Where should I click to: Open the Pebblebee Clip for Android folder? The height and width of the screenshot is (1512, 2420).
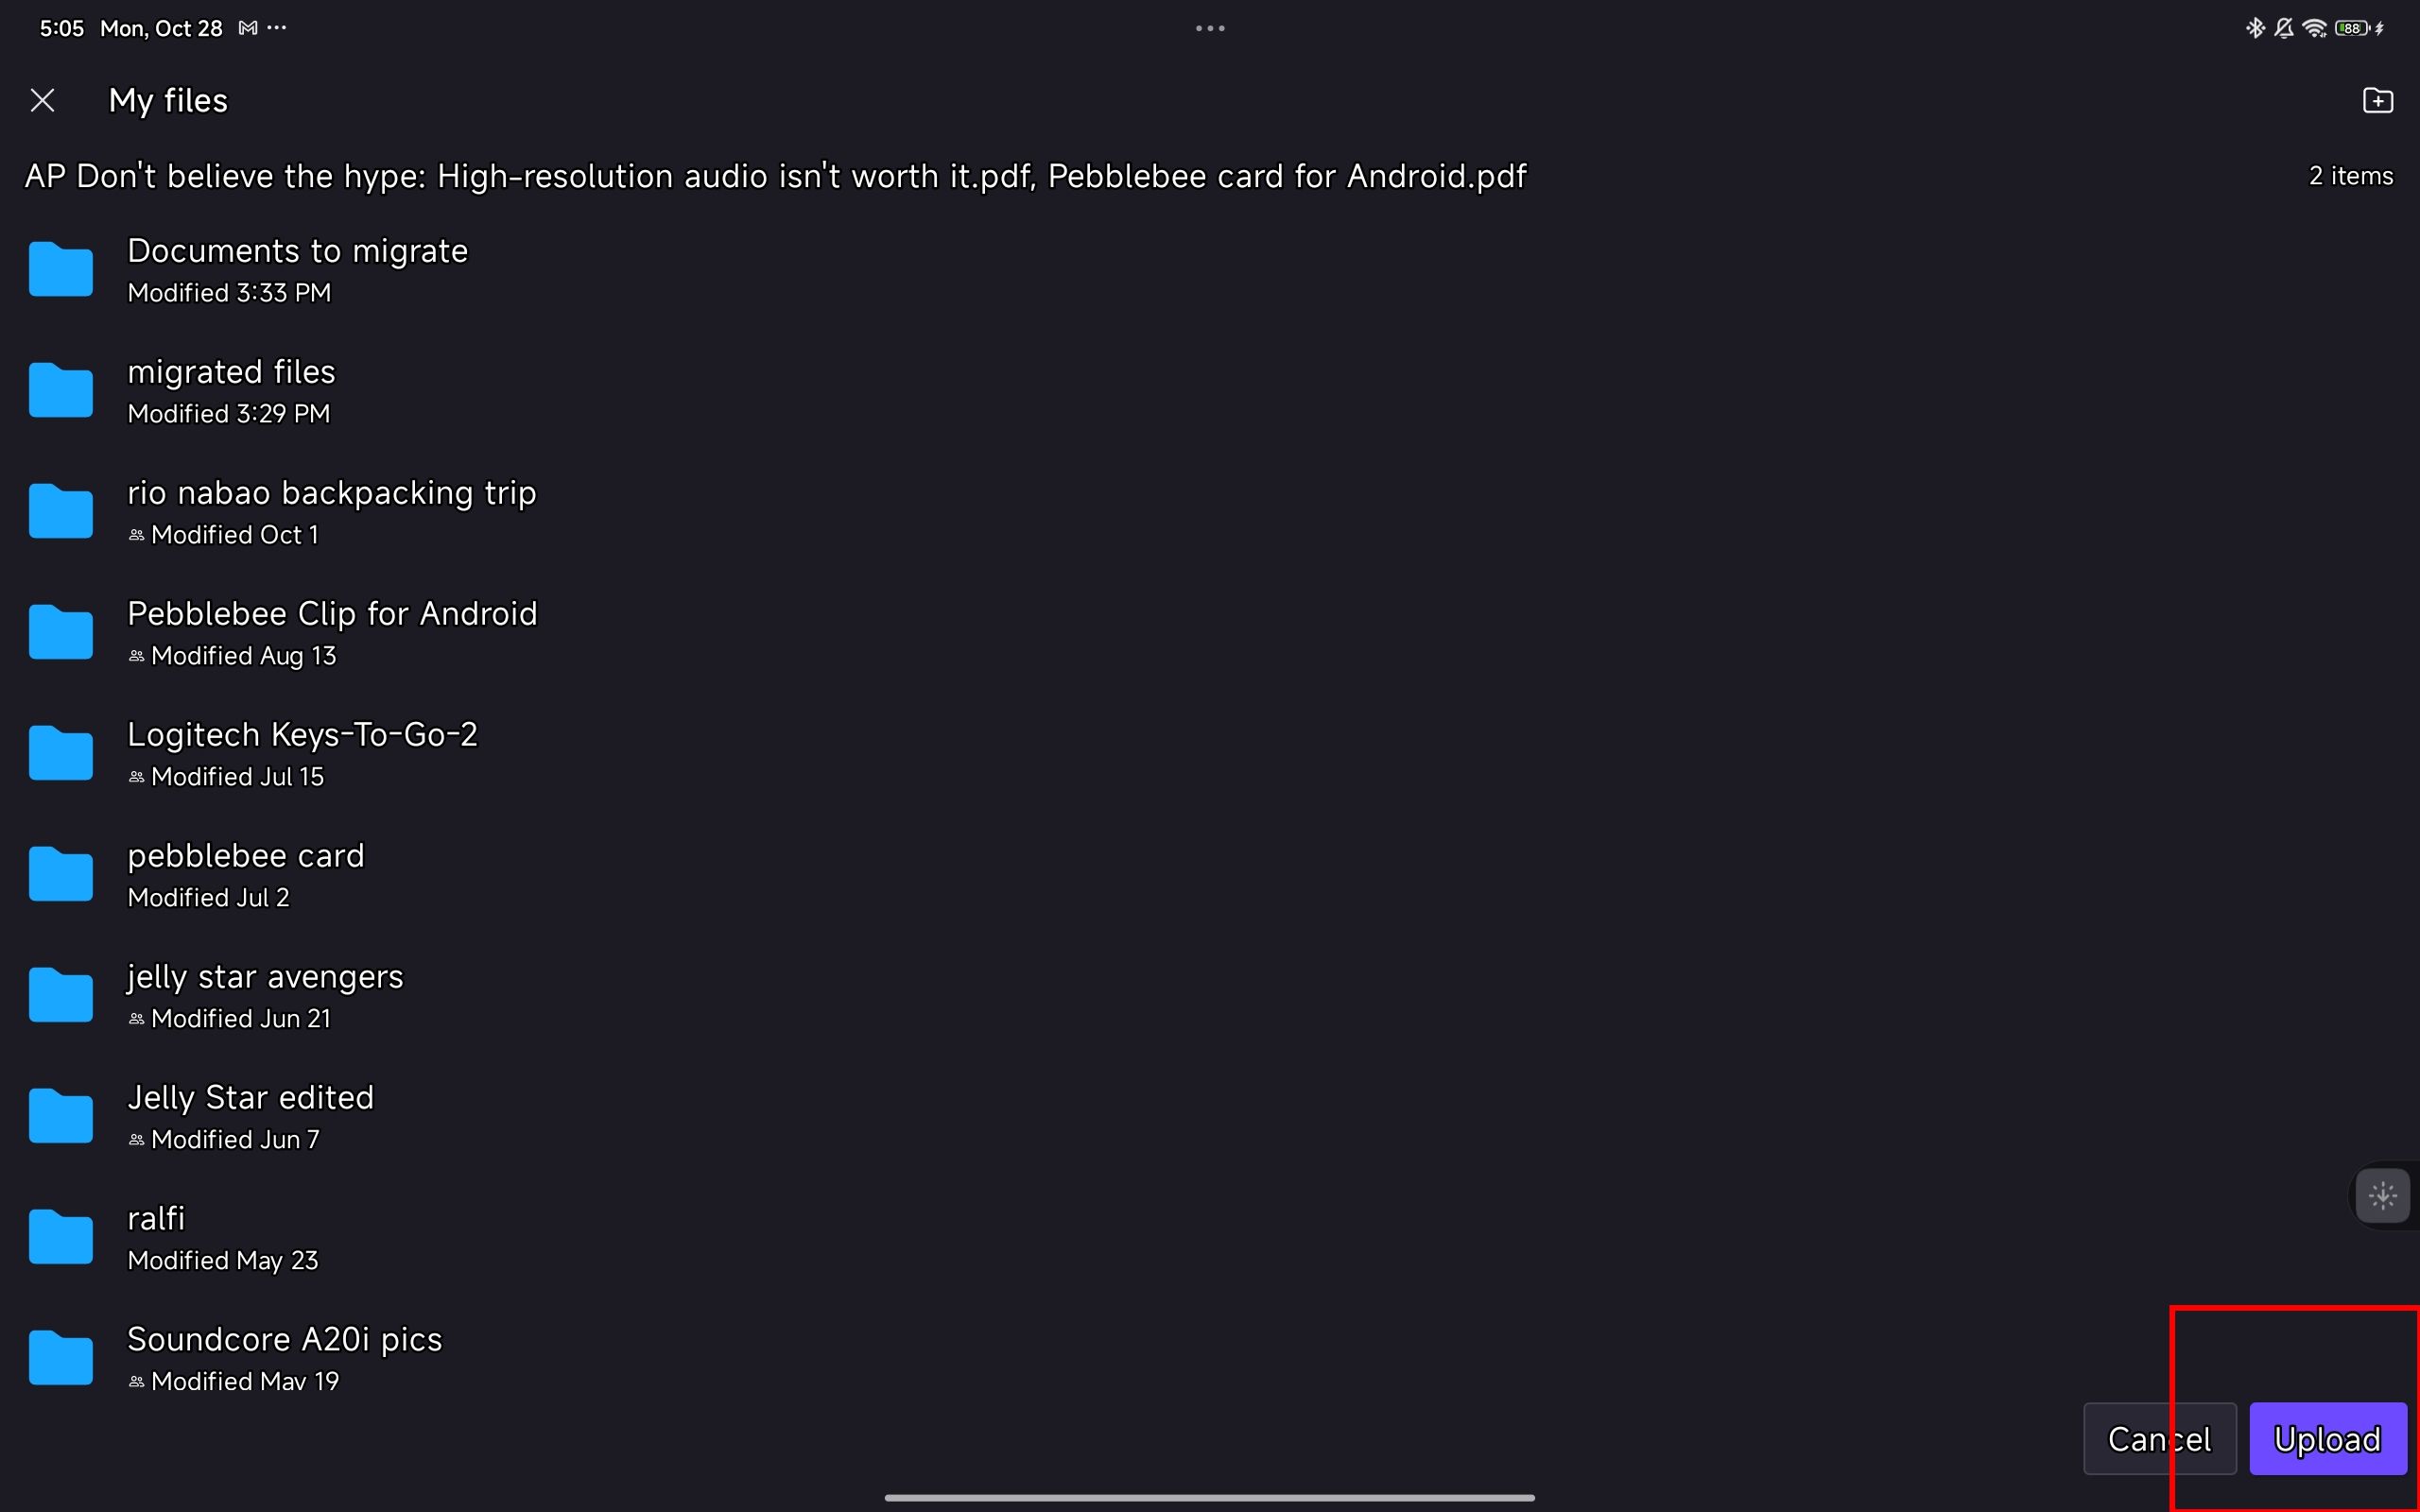coord(333,630)
